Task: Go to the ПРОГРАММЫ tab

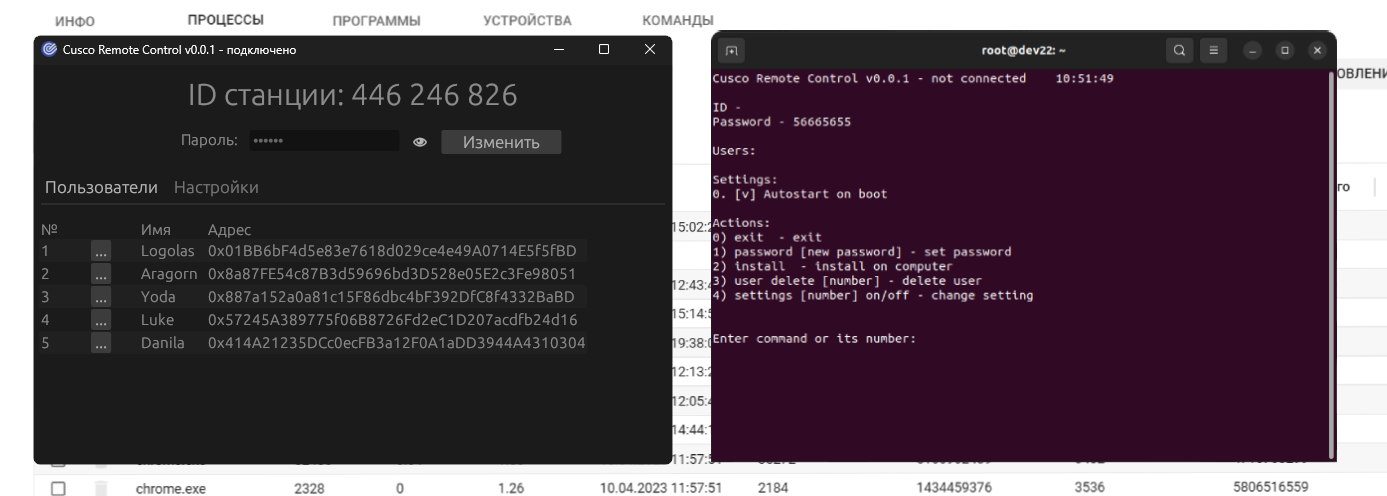Action: tap(376, 21)
